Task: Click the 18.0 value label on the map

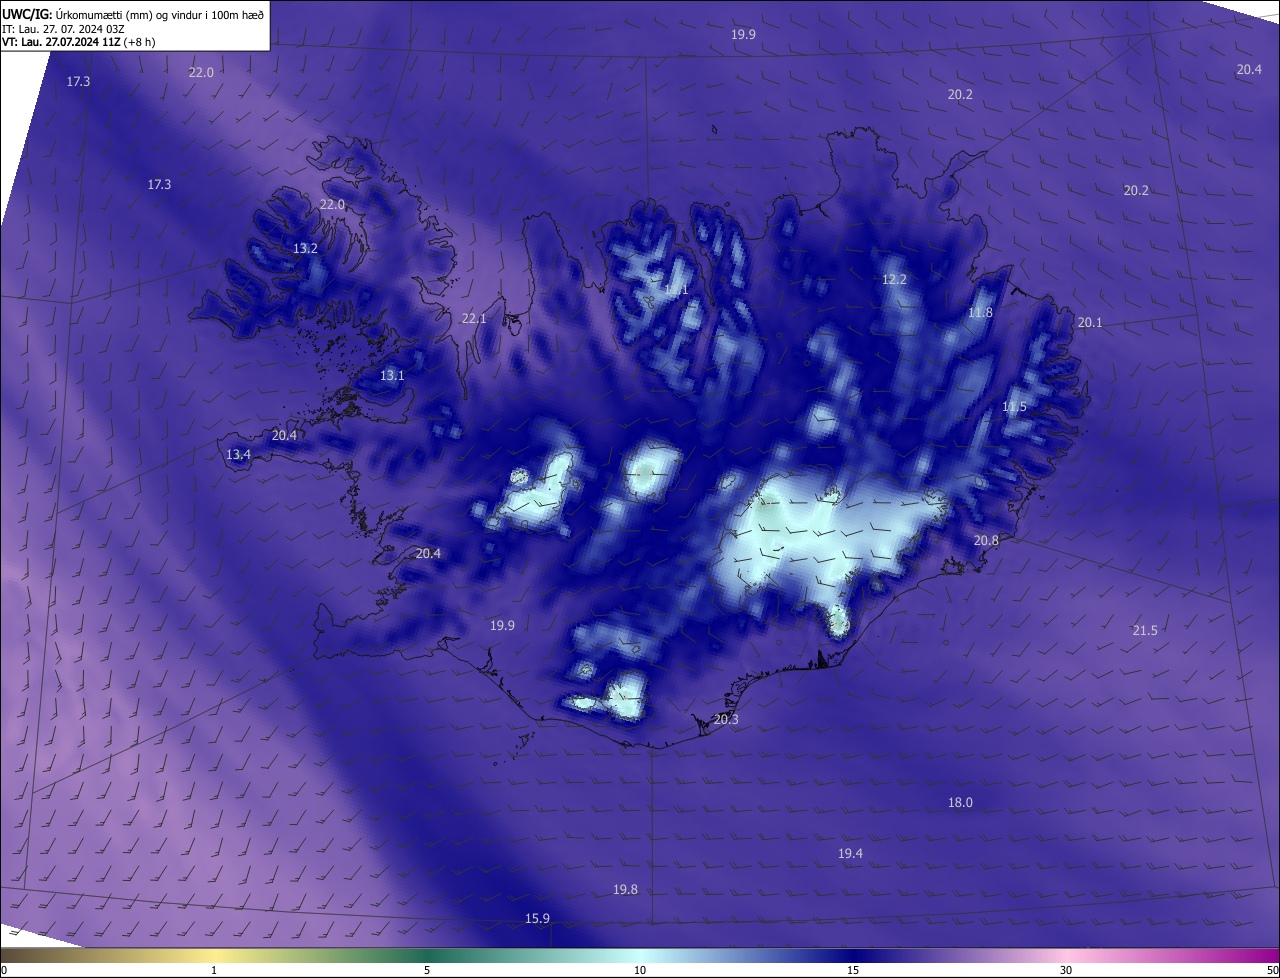Action: 960,802
